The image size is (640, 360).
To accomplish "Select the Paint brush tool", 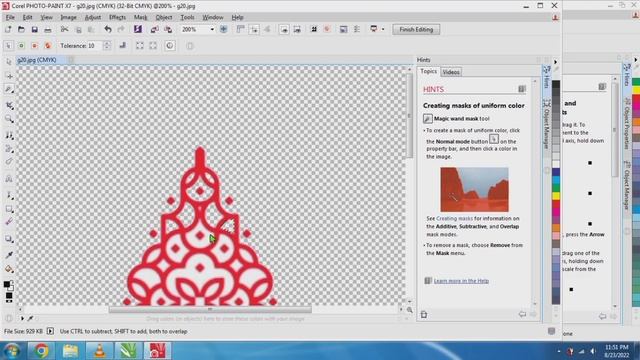I will (9, 222).
